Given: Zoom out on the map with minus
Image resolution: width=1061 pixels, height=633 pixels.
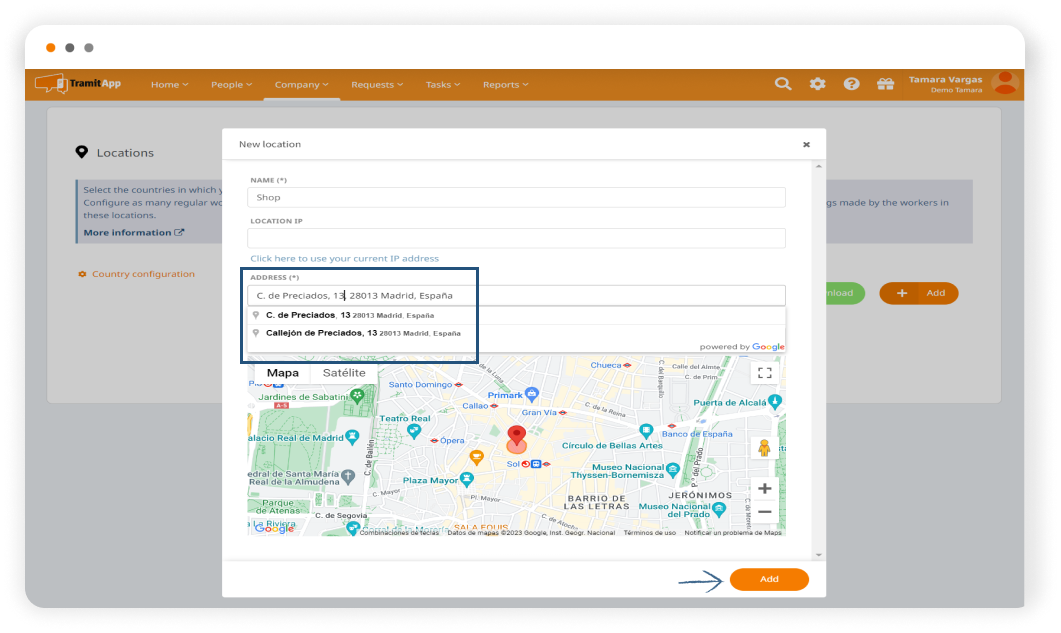Looking at the screenshot, I should click(x=765, y=512).
